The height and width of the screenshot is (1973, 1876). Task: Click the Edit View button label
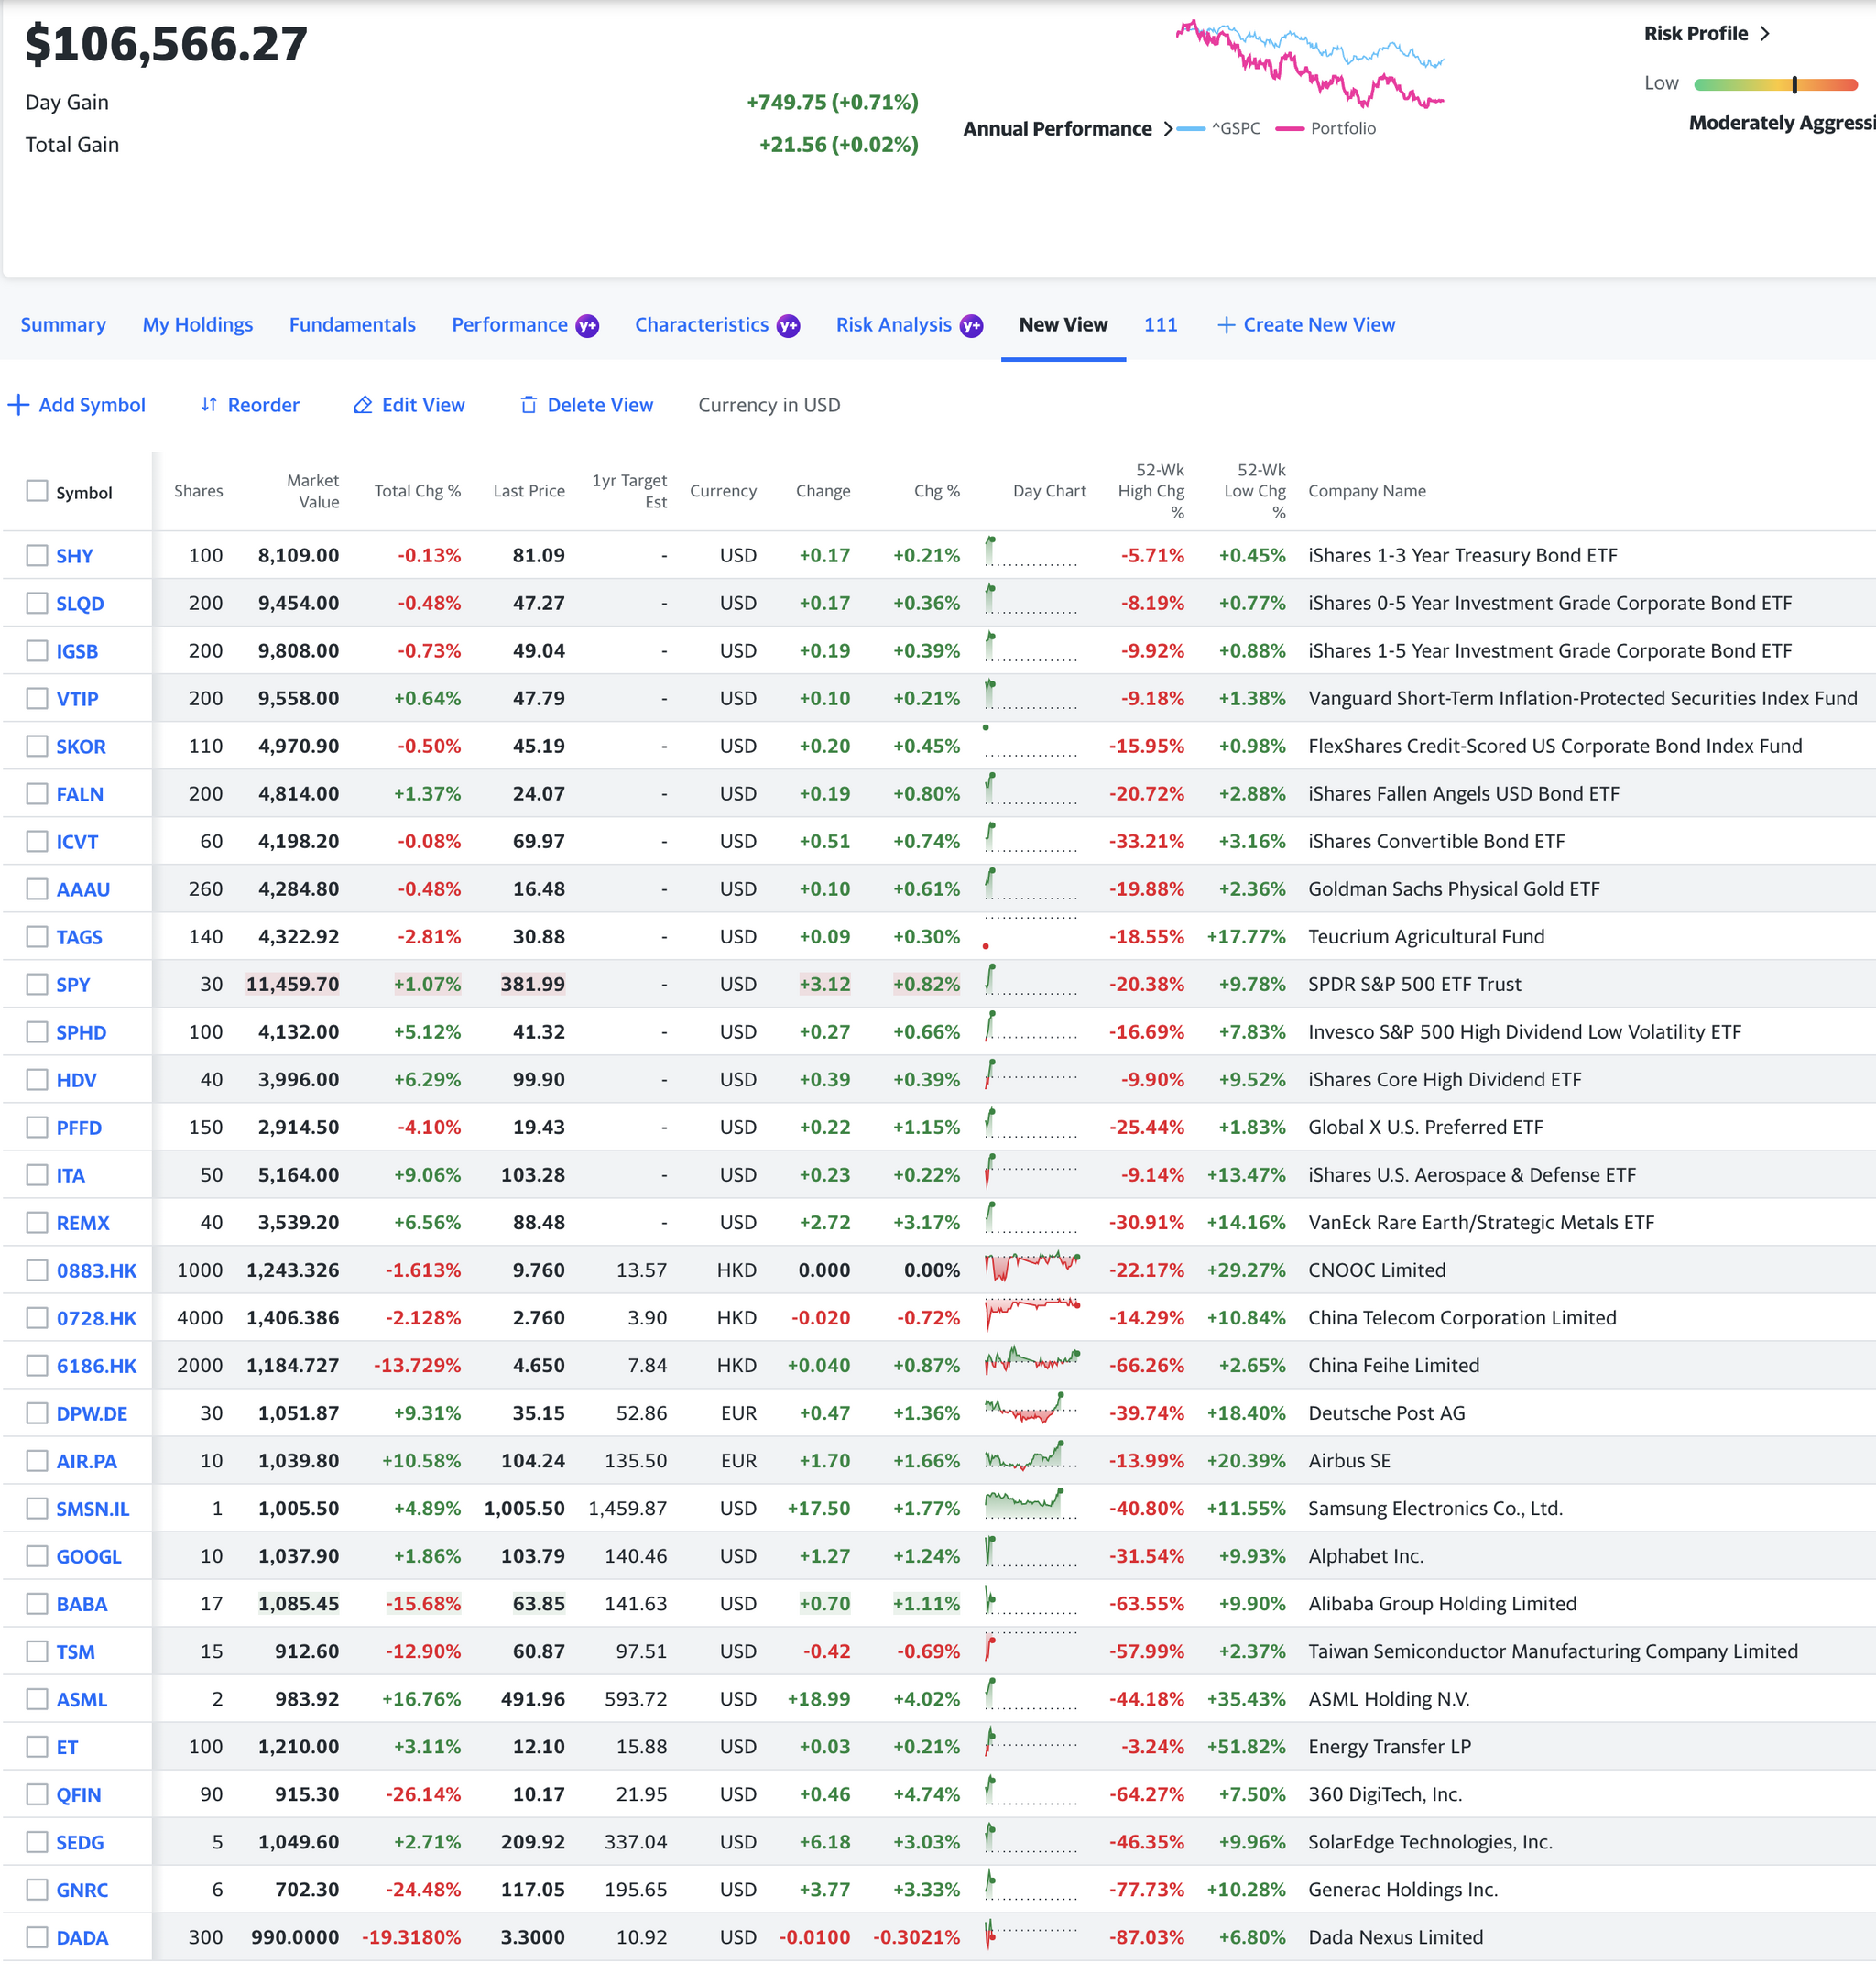pyautogui.click(x=423, y=405)
